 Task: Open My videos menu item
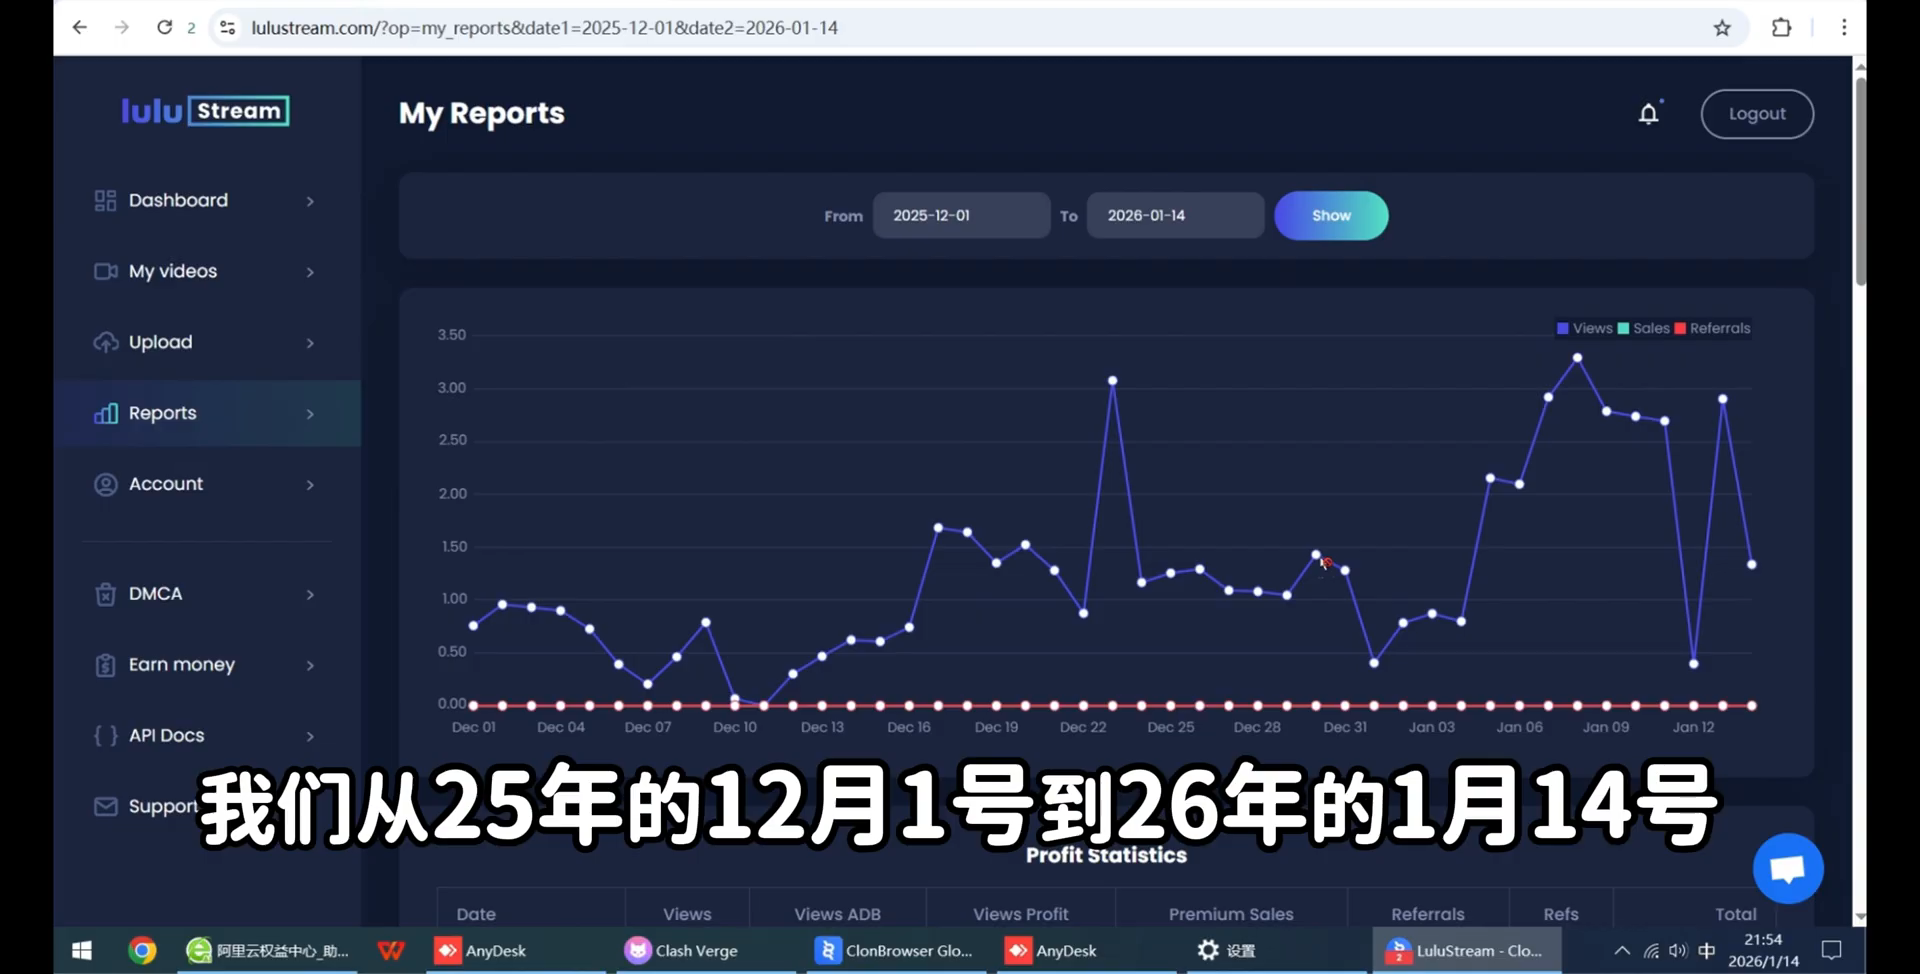click(207, 272)
